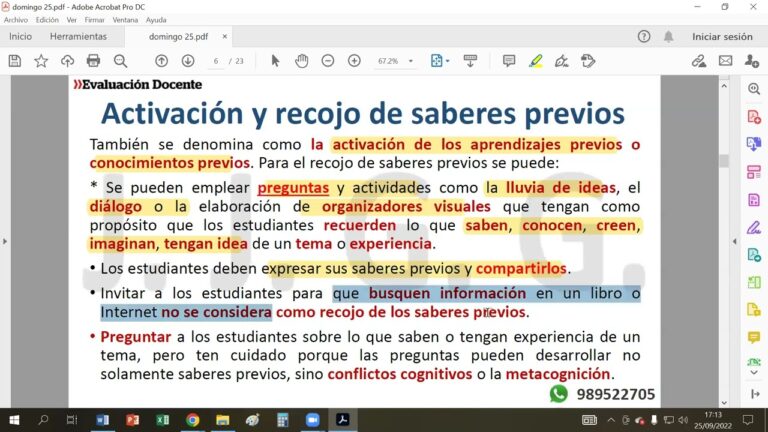Viewport: 768px width, 432px height.
Task: Print the document
Action: click(x=93, y=61)
